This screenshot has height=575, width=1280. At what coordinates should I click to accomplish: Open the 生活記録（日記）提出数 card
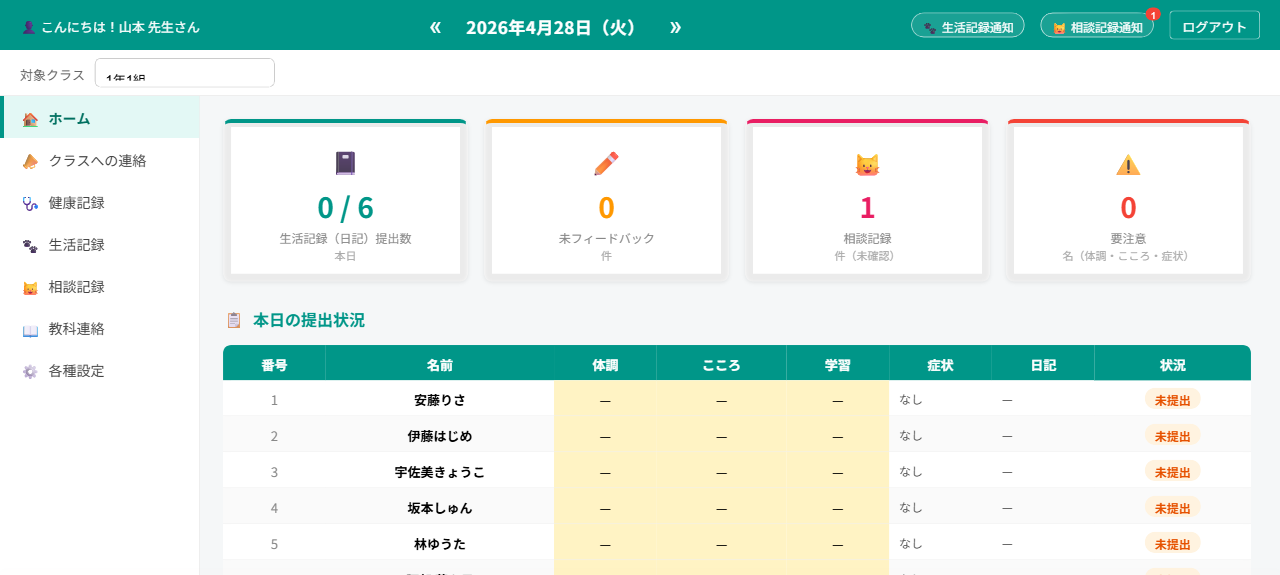345,200
